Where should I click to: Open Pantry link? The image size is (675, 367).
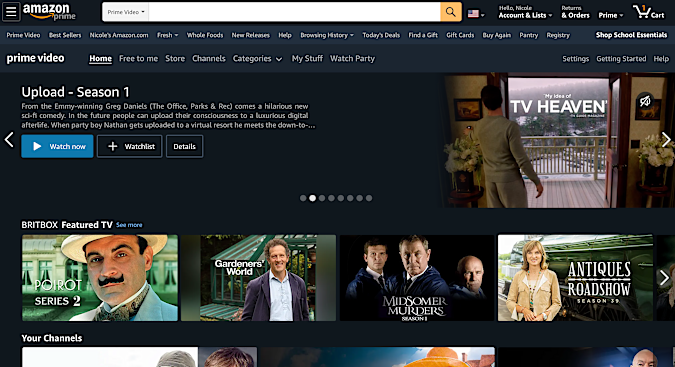pos(529,35)
